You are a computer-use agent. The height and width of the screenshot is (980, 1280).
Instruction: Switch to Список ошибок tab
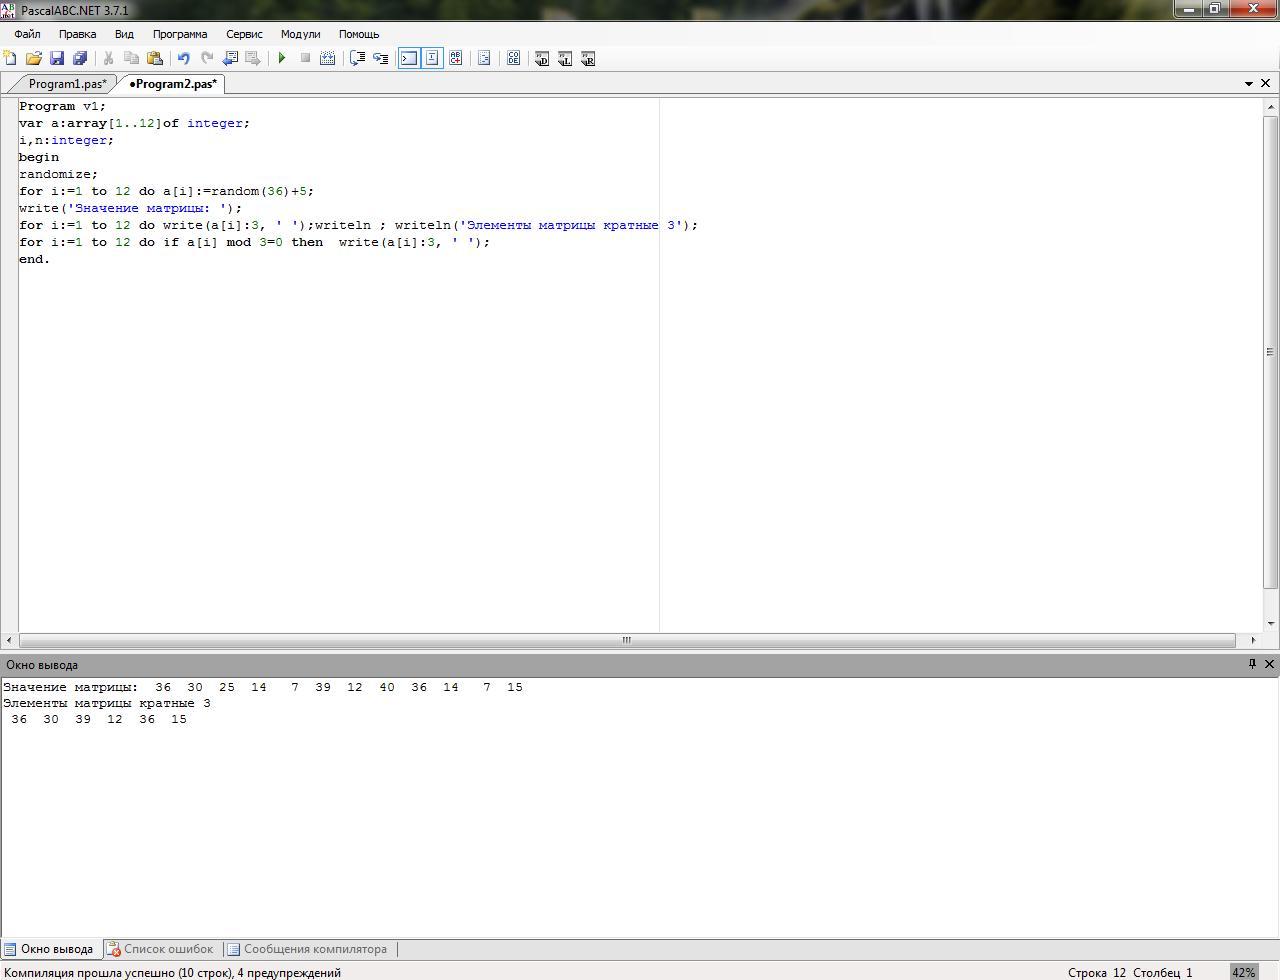click(x=160, y=949)
